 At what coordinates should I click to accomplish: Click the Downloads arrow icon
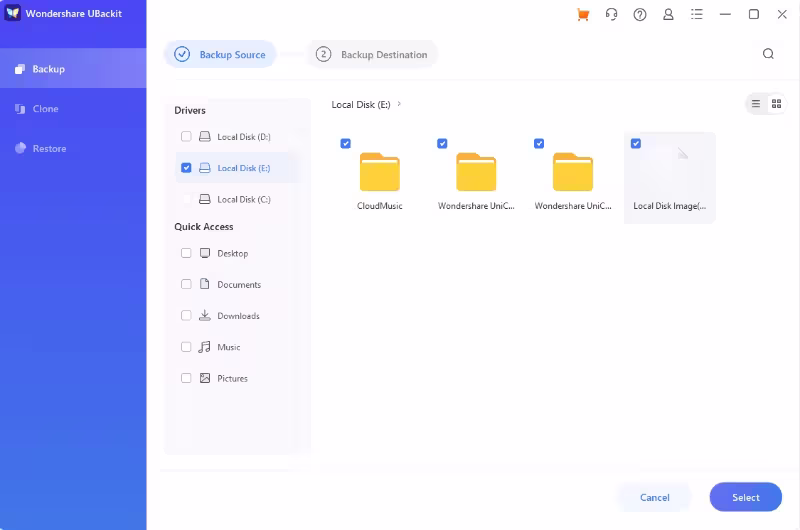205,315
